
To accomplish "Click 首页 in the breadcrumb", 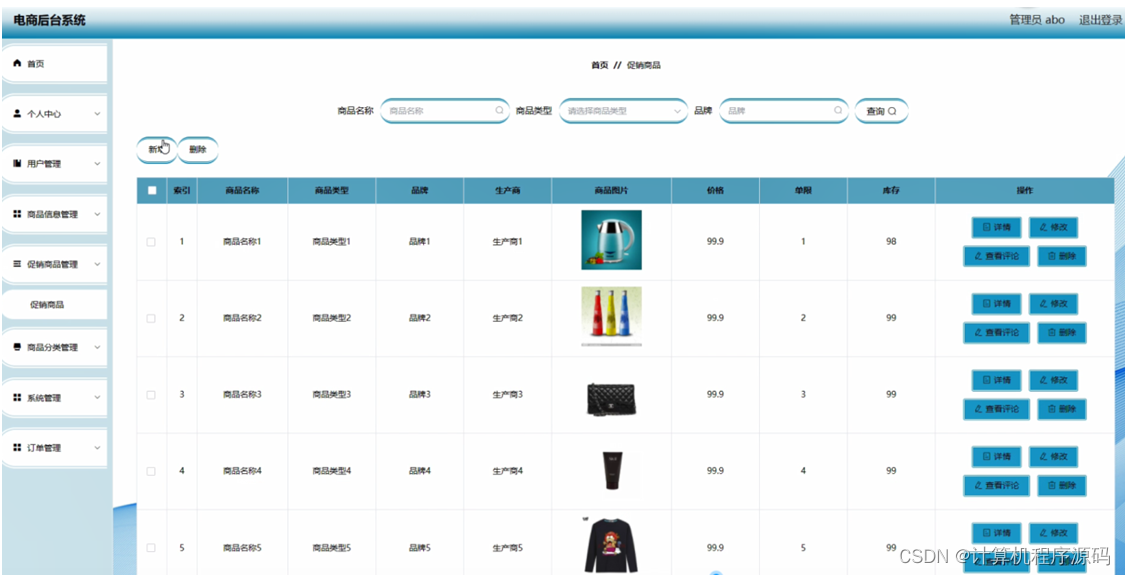I will (x=599, y=65).
